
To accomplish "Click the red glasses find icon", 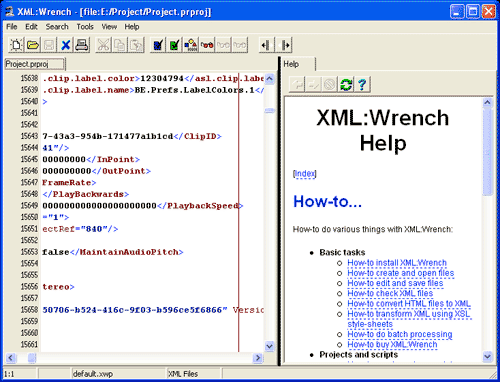I will tap(207, 45).
